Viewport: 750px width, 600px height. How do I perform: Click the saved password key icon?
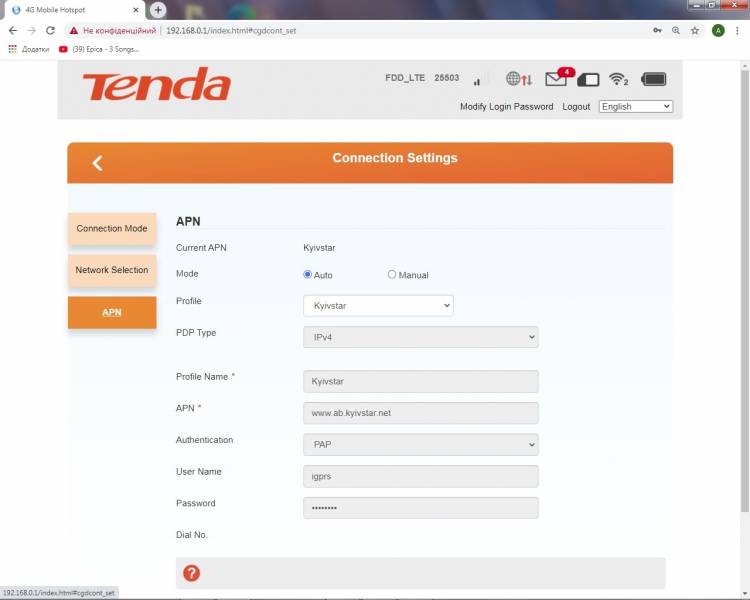pos(657,31)
